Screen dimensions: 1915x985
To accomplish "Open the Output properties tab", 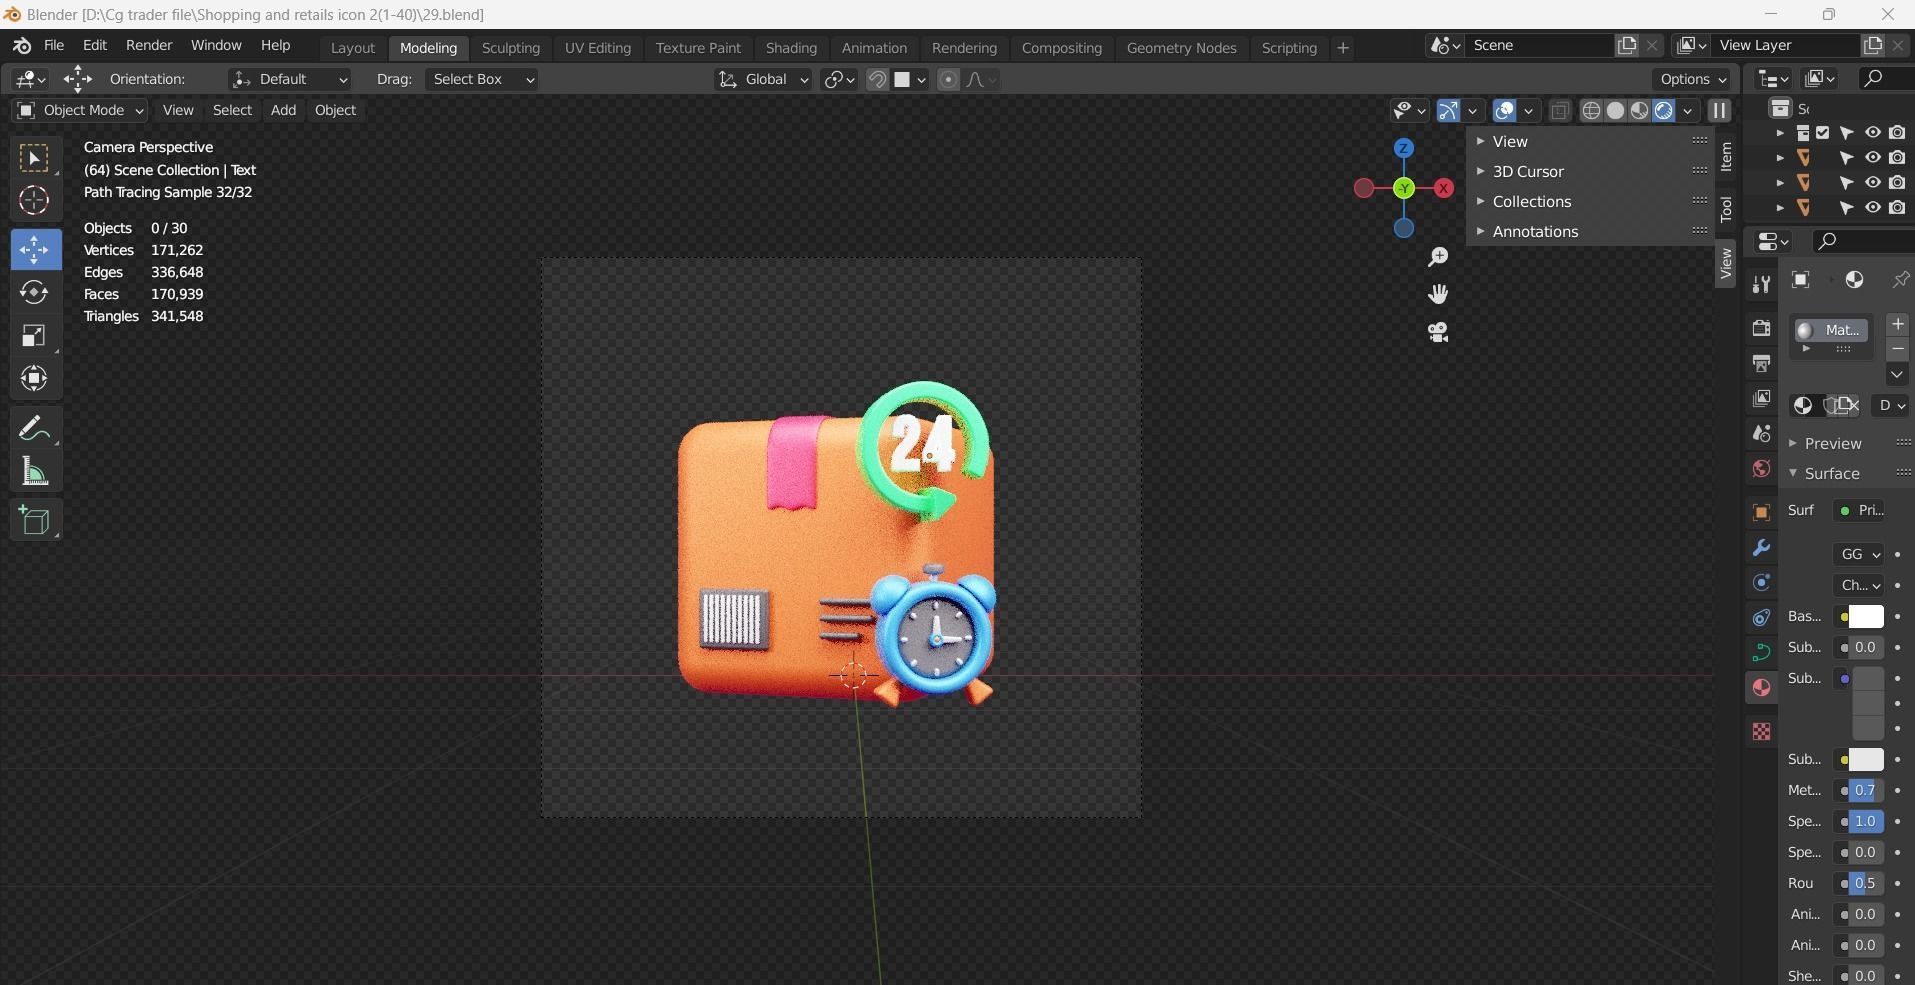I will click(x=1761, y=363).
